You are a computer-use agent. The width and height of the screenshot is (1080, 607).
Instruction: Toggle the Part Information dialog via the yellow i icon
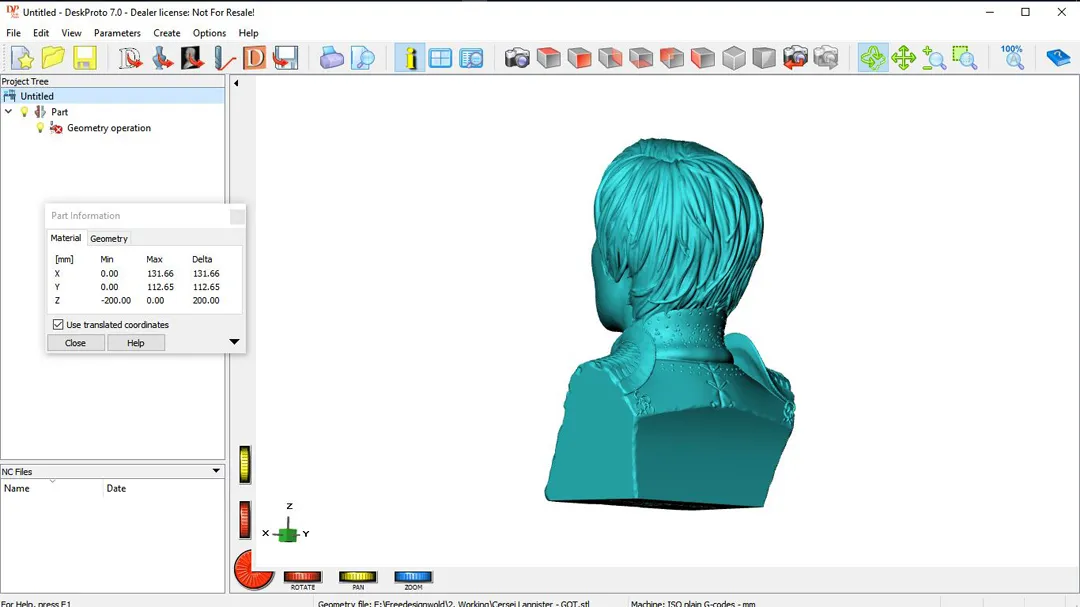pos(410,58)
